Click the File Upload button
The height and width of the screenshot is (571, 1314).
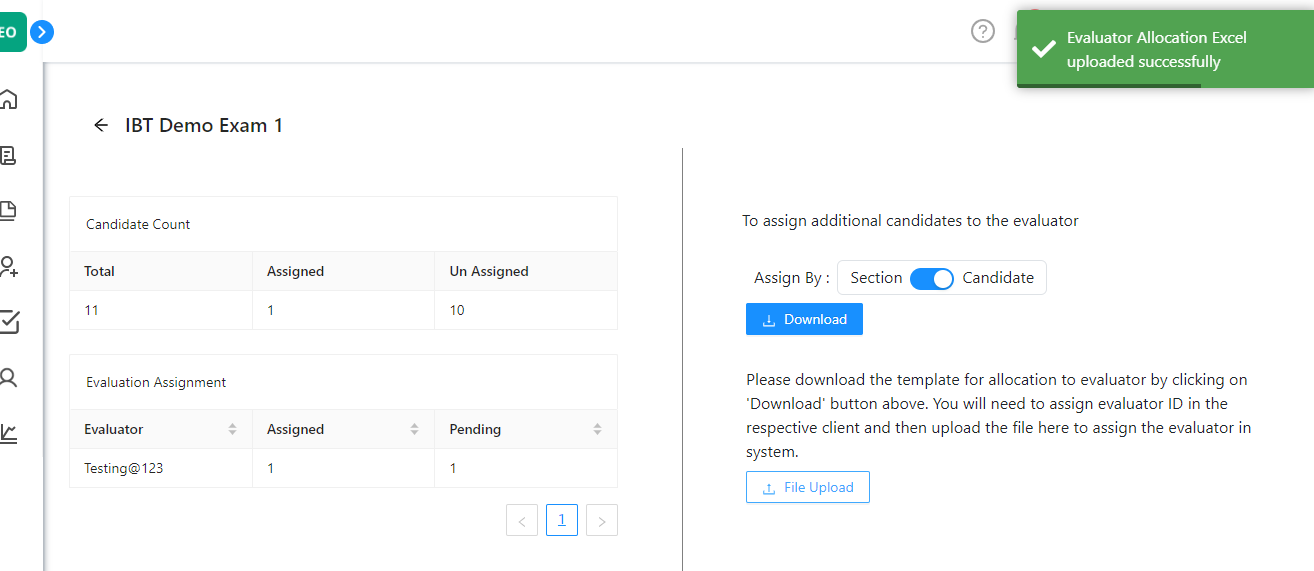(808, 487)
